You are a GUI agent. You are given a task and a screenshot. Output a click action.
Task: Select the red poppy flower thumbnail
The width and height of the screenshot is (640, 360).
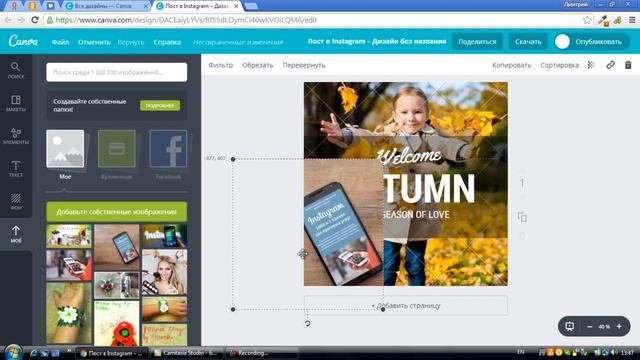pos(117,324)
